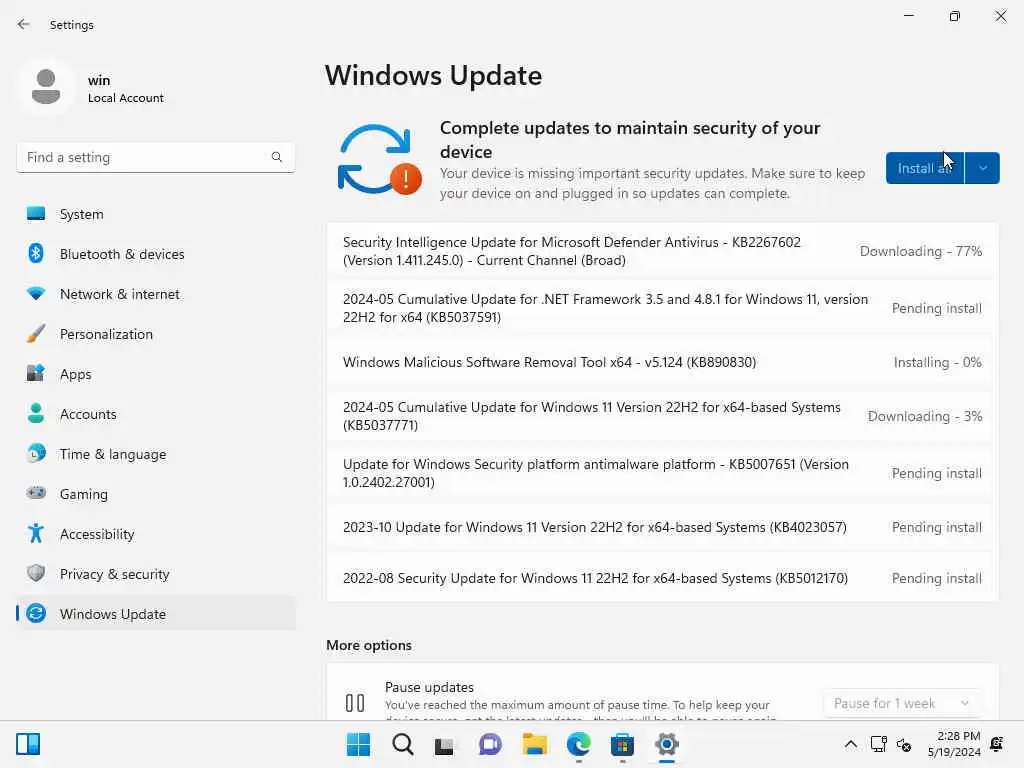
Task: Click the Personalization paintbrush icon
Action: 36,334
